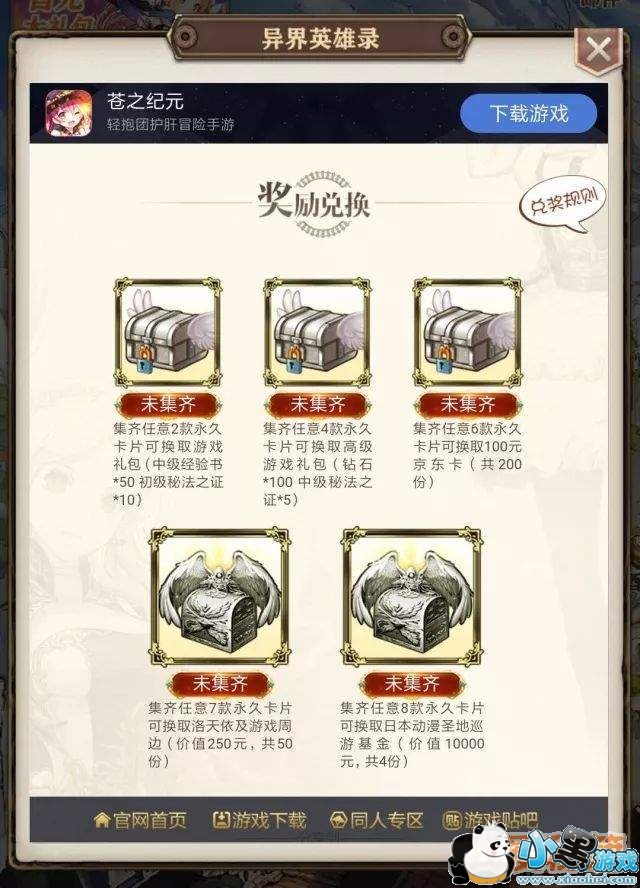Select the locked chest for 2 cards

click(168, 332)
